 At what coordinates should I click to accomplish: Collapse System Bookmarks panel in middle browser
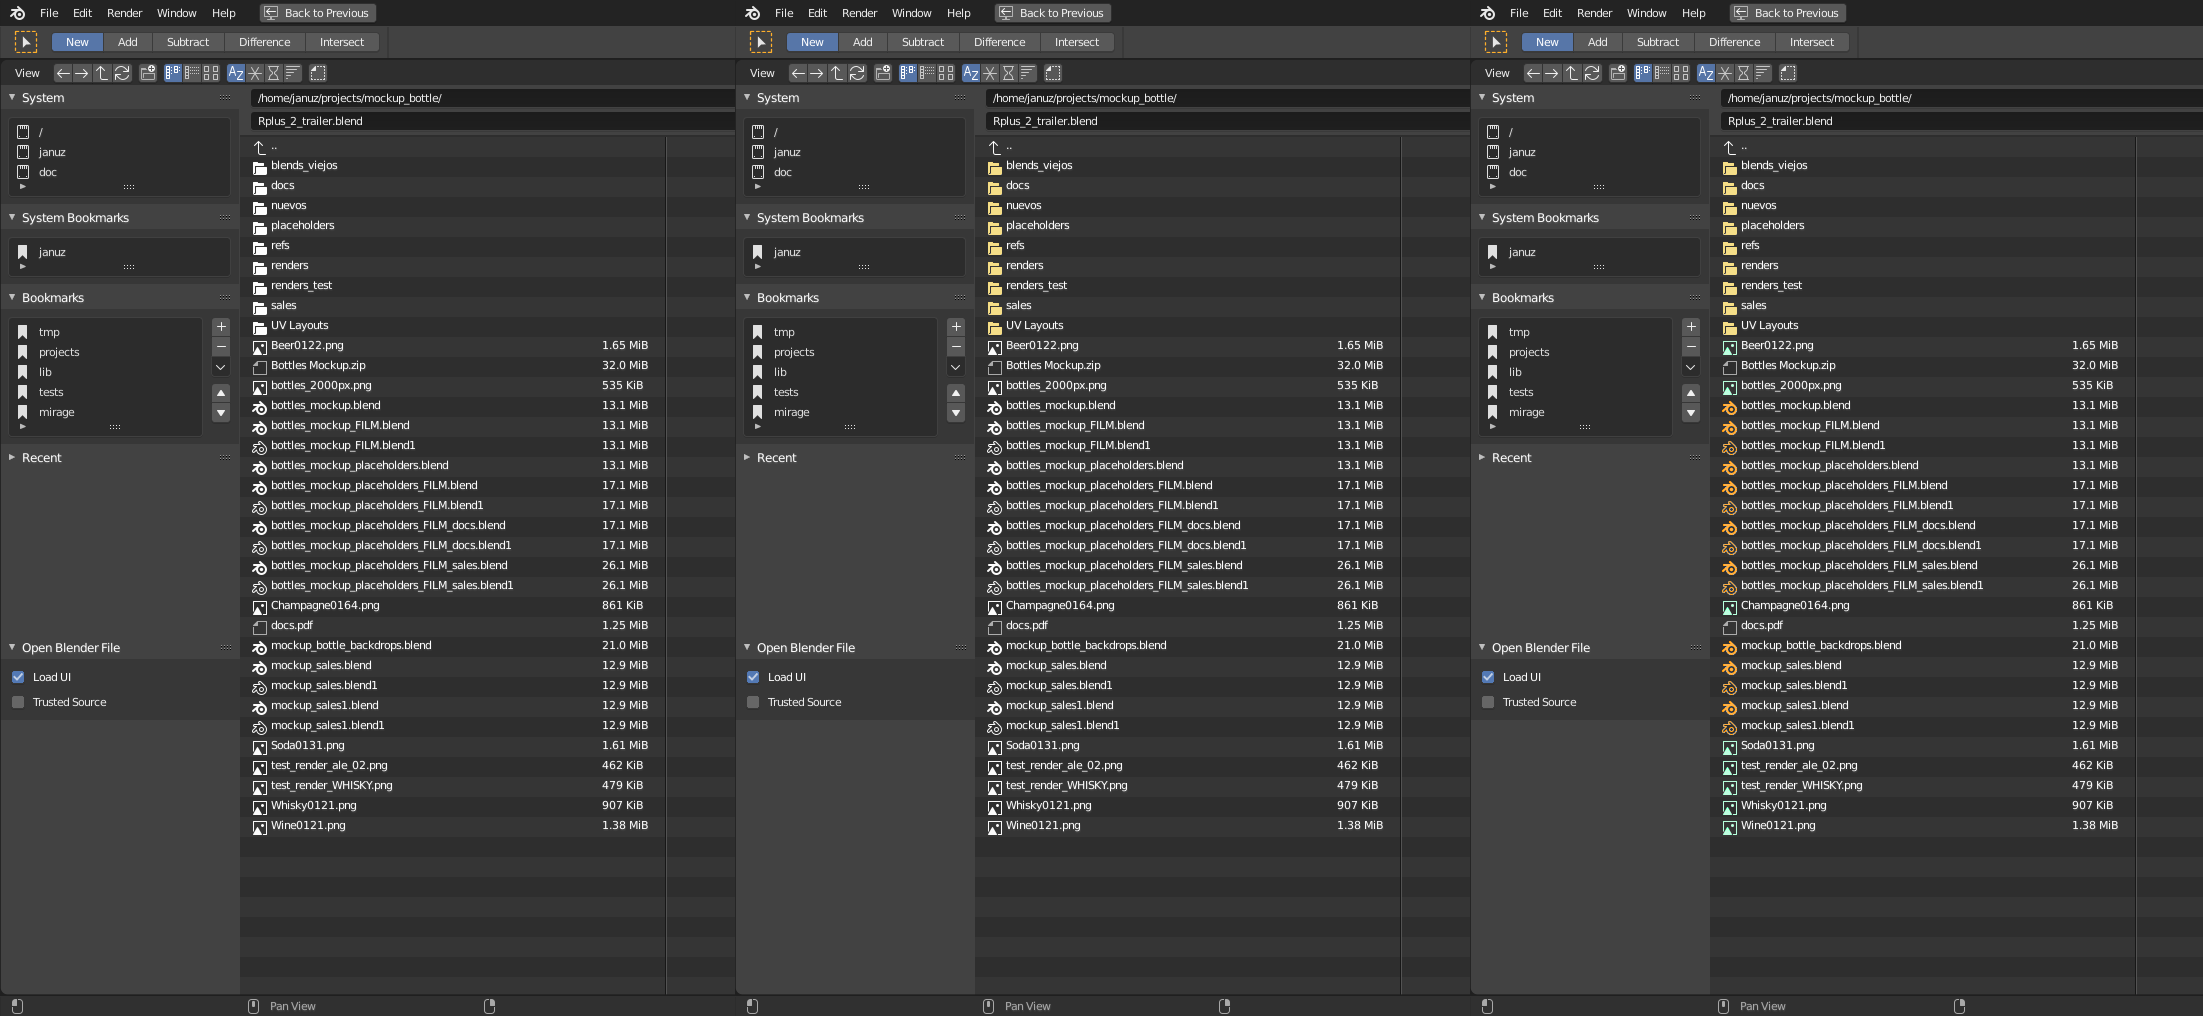[x=747, y=218]
